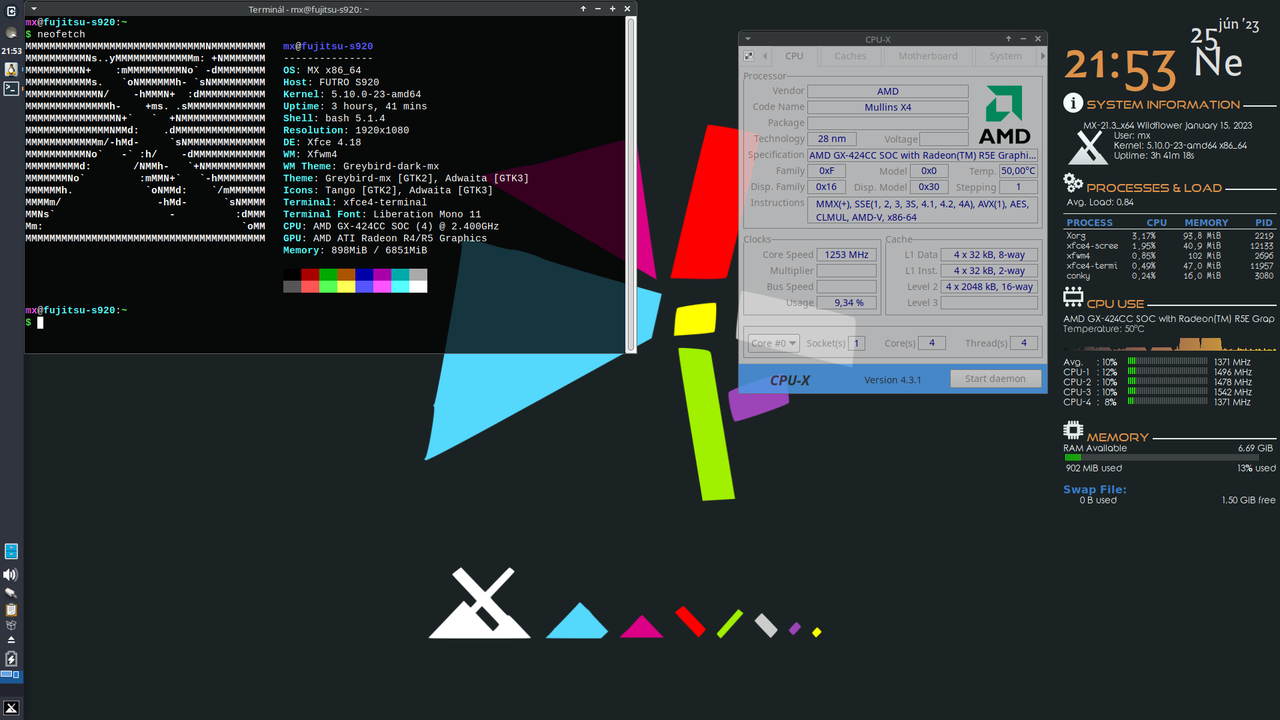The height and width of the screenshot is (720, 1280).
Task: Expand the Core #0 dropdown
Action: point(773,343)
